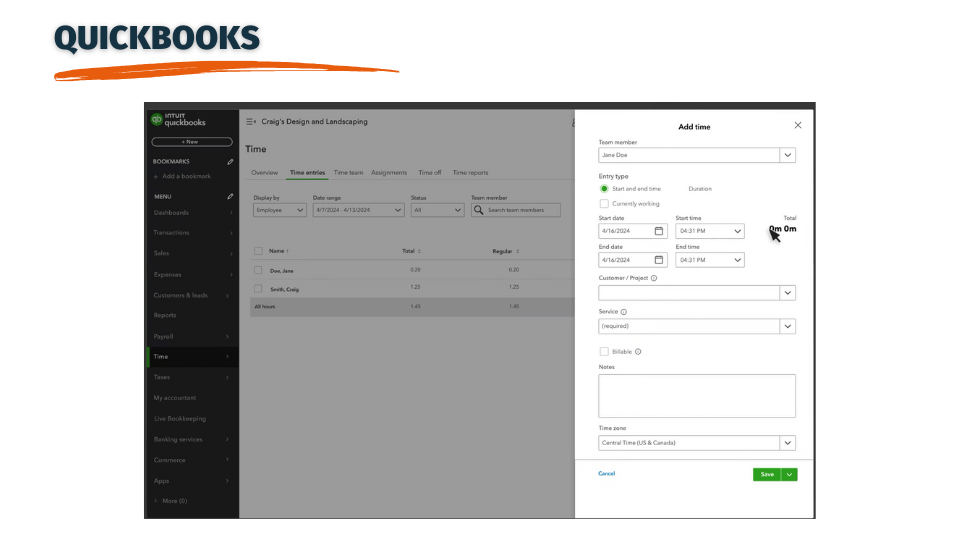Click the + New button
This screenshot has width=960, height=540.
coord(192,141)
